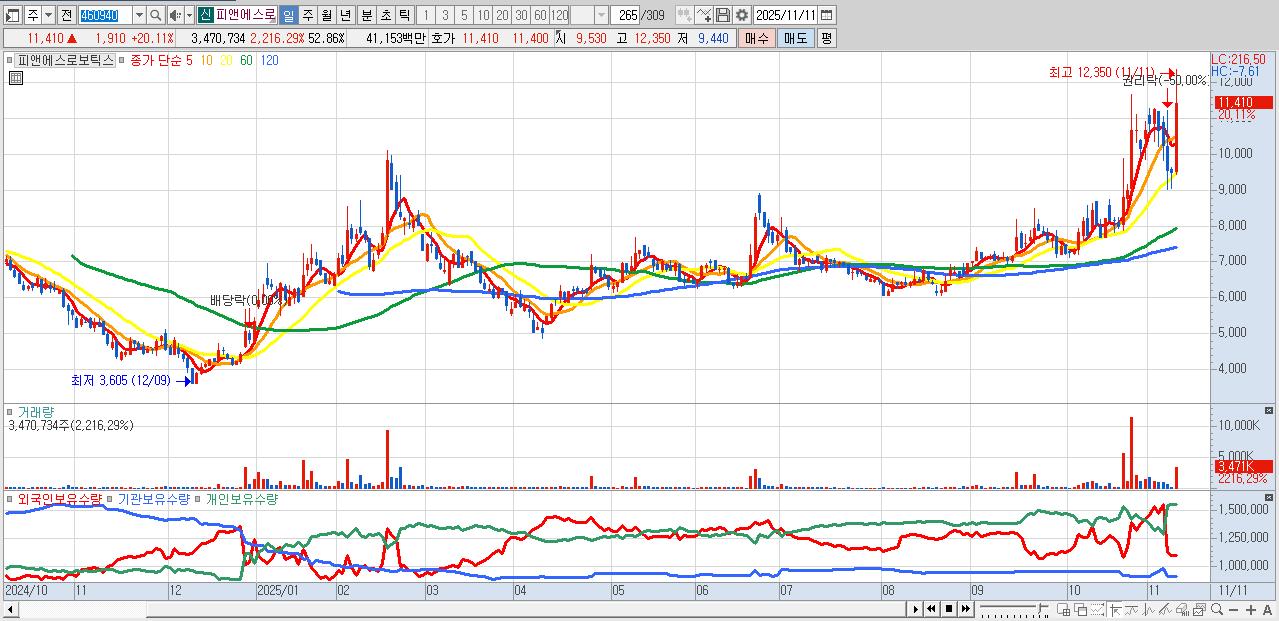
Task: Click the 매도 sell button
Action: point(795,38)
